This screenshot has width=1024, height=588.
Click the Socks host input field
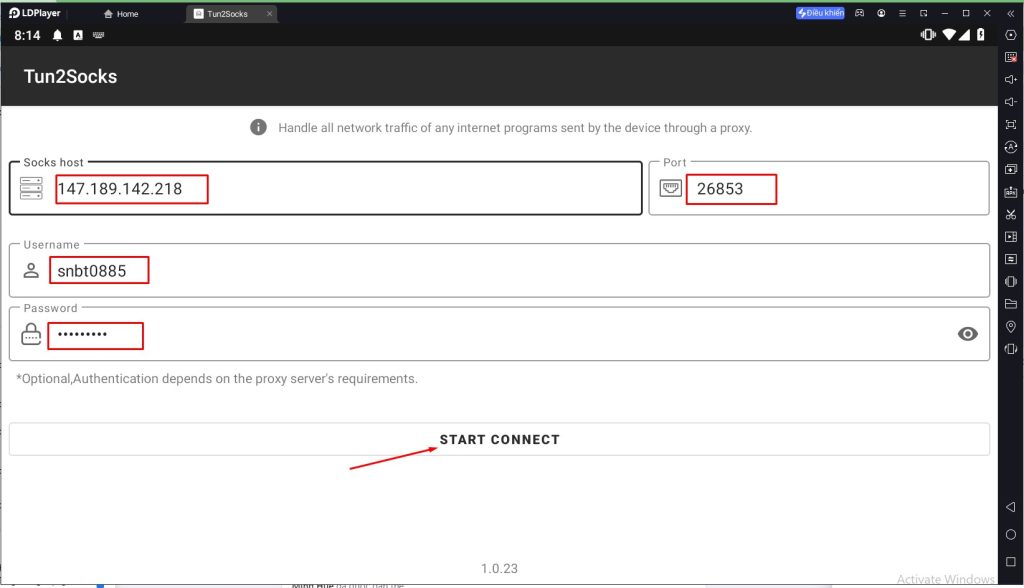pos(340,188)
